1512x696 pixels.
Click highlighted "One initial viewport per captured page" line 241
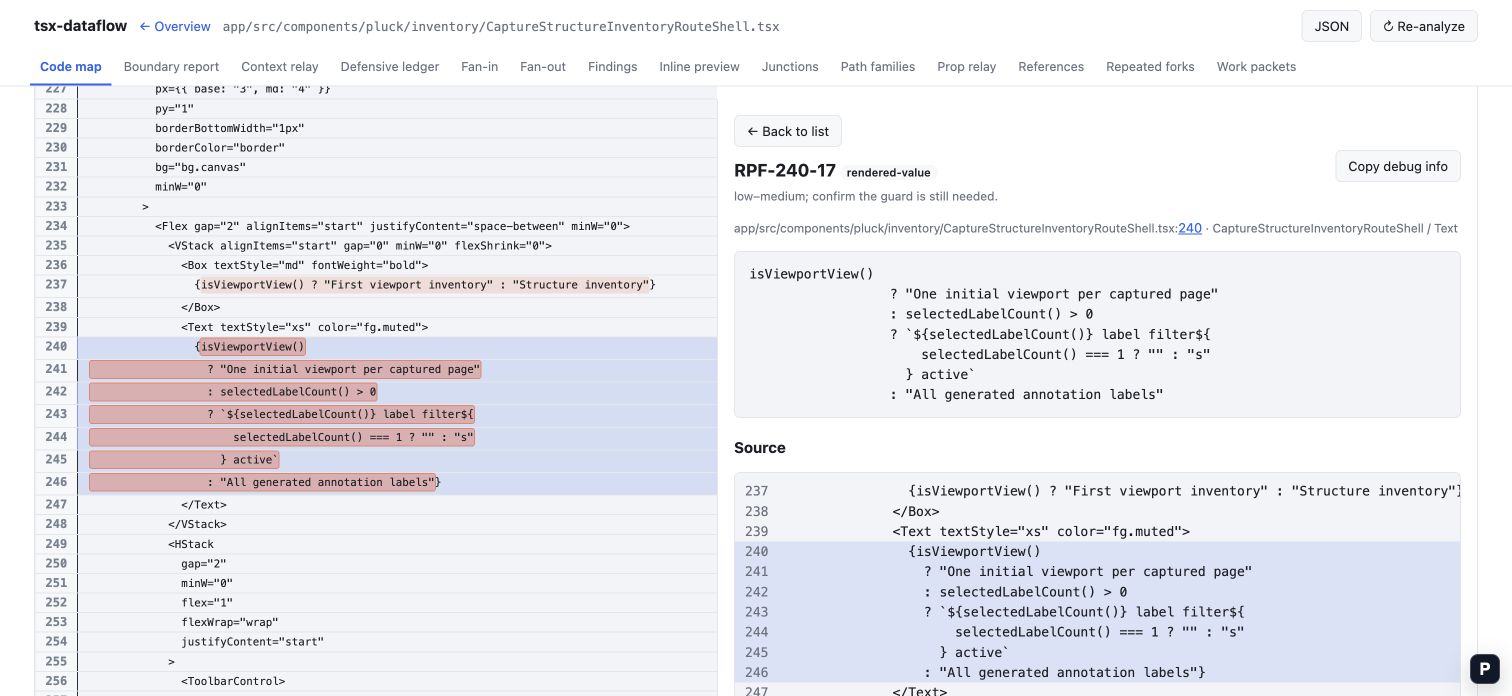click(285, 369)
